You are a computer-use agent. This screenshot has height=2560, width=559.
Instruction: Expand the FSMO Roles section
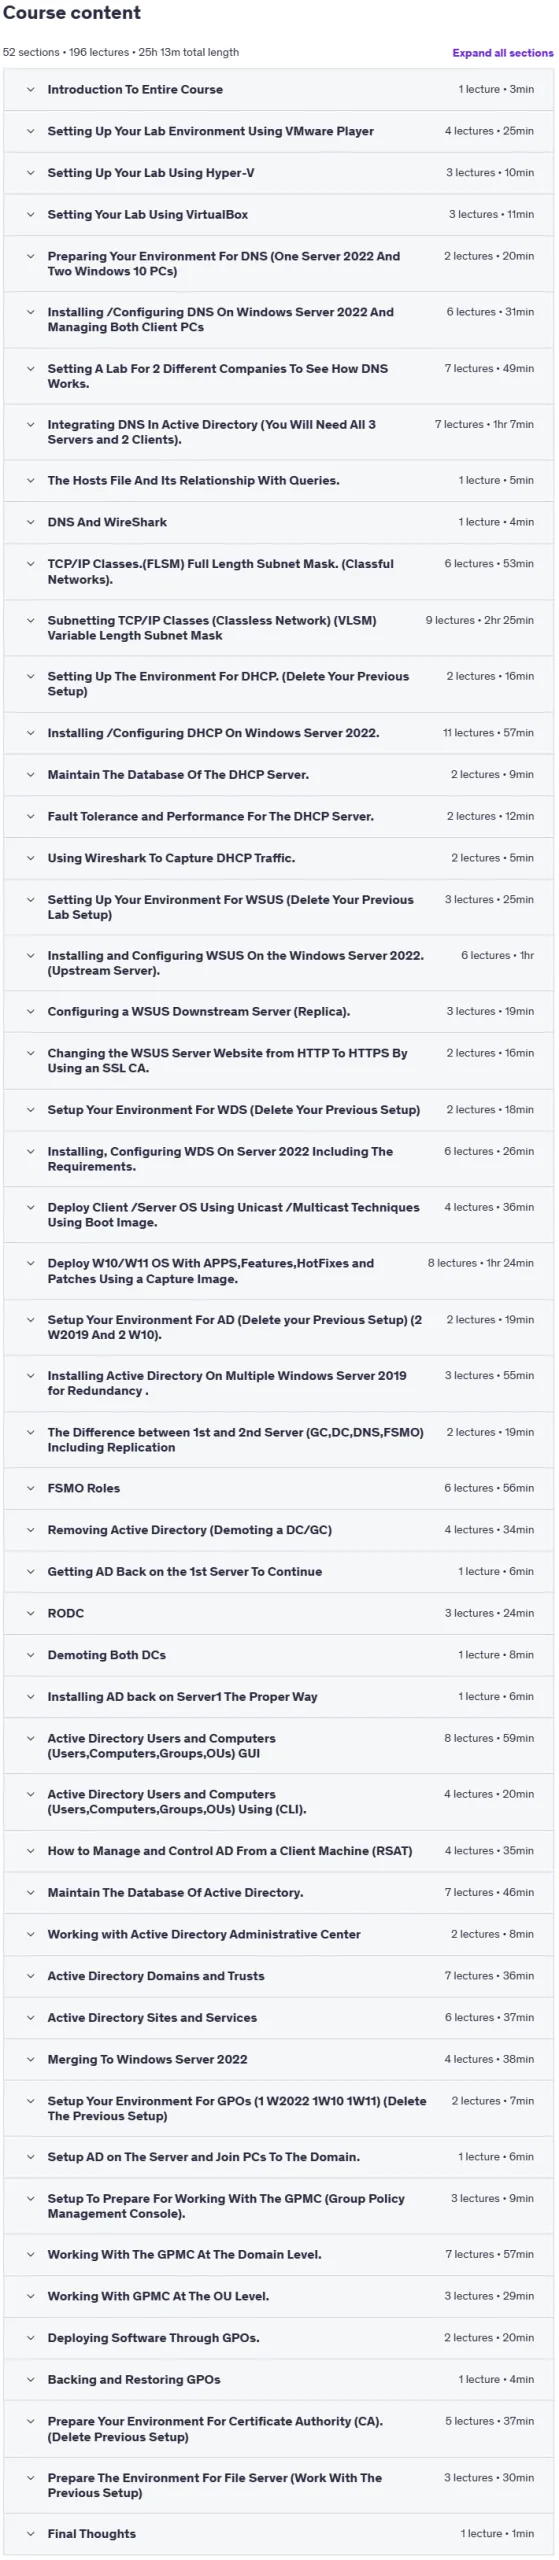pyautogui.click(x=278, y=1488)
